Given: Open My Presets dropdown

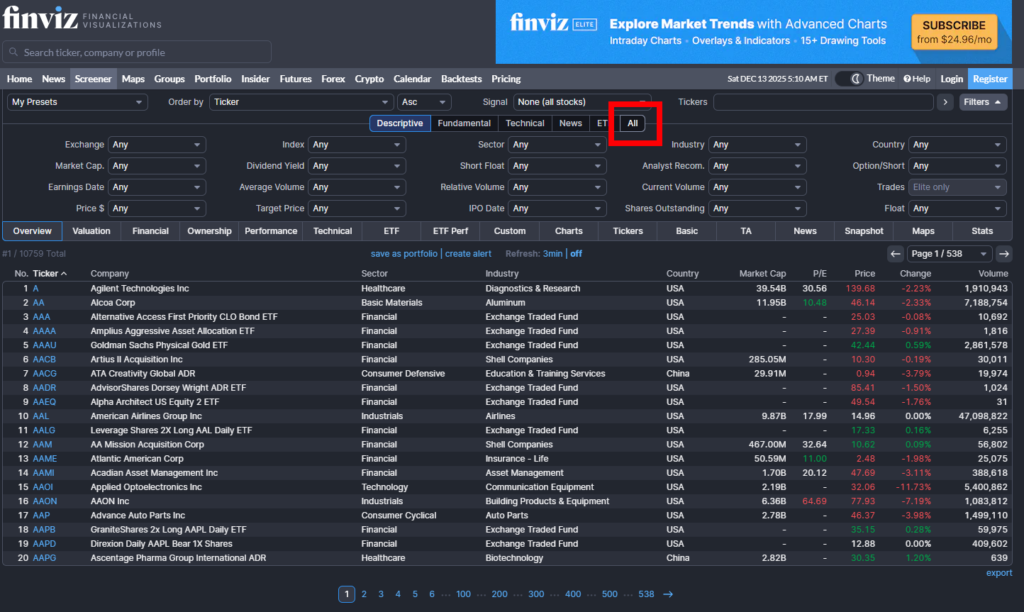Looking at the screenshot, I should tap(77, 102).
